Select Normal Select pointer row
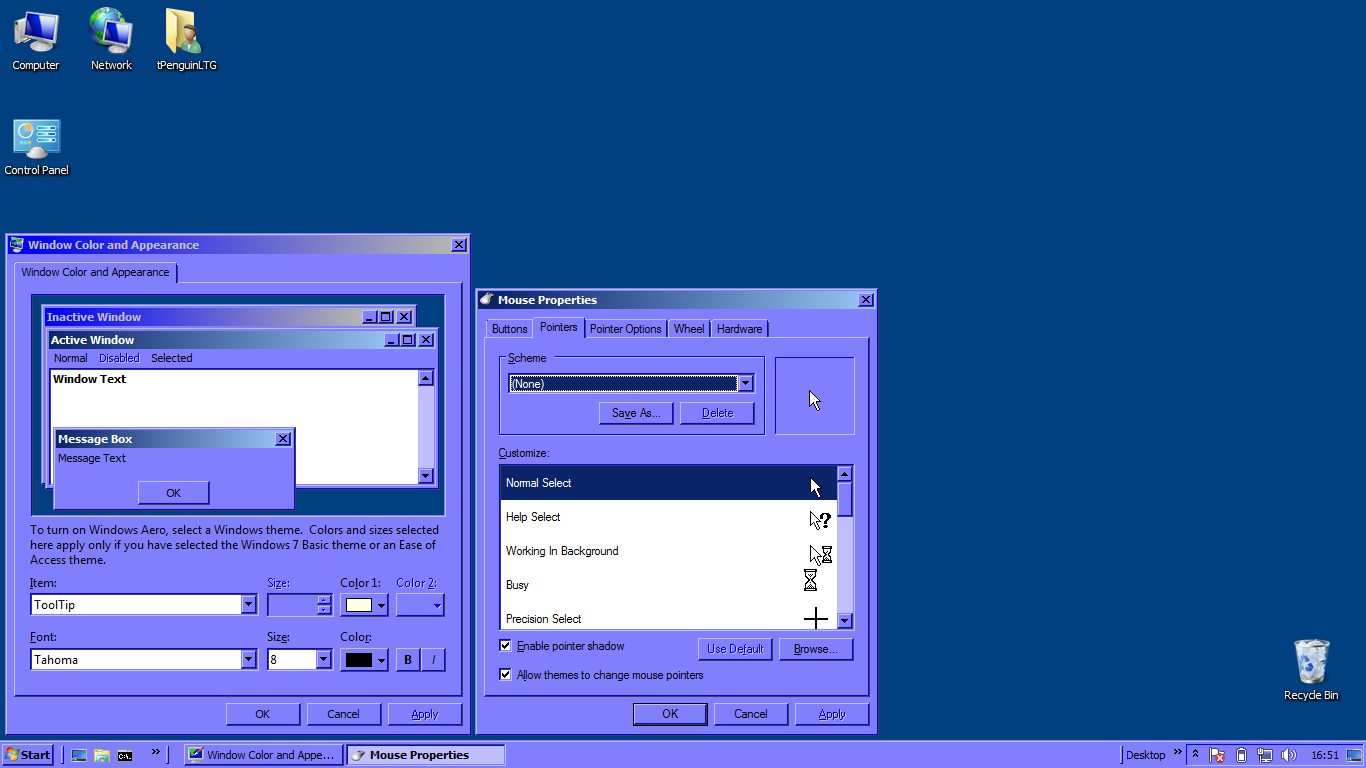The width and height of the screenshot is (1366, 768). [668, 483]
